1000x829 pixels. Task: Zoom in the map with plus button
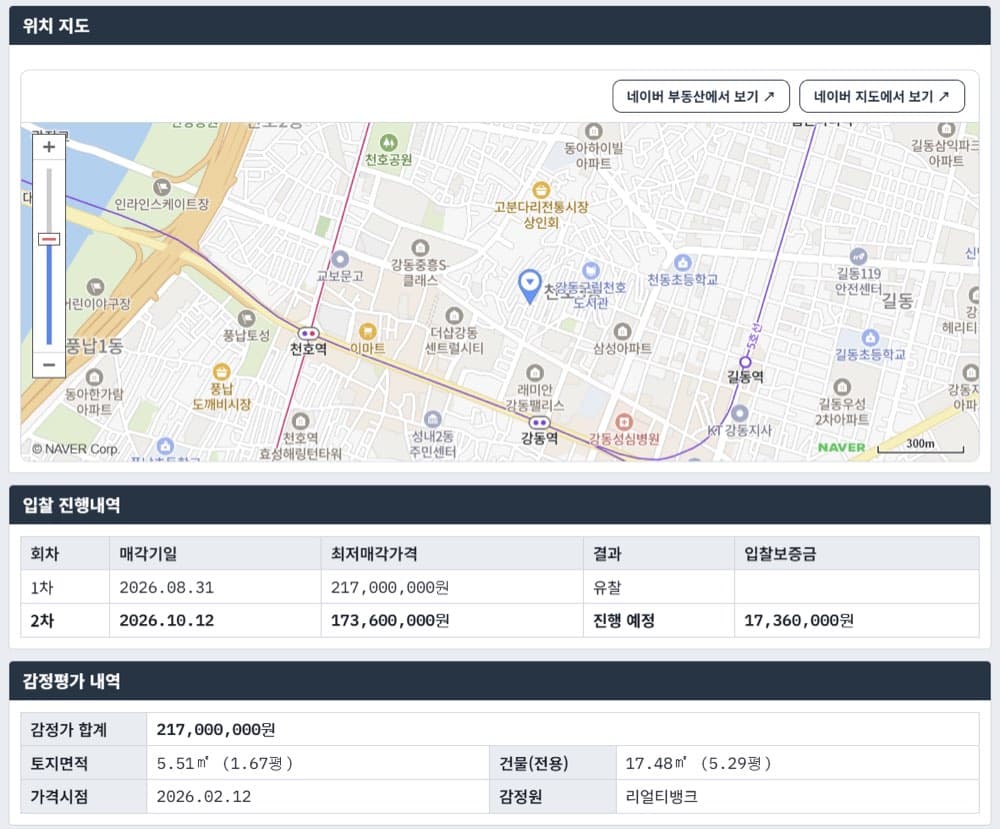click(x=48, y=147)
